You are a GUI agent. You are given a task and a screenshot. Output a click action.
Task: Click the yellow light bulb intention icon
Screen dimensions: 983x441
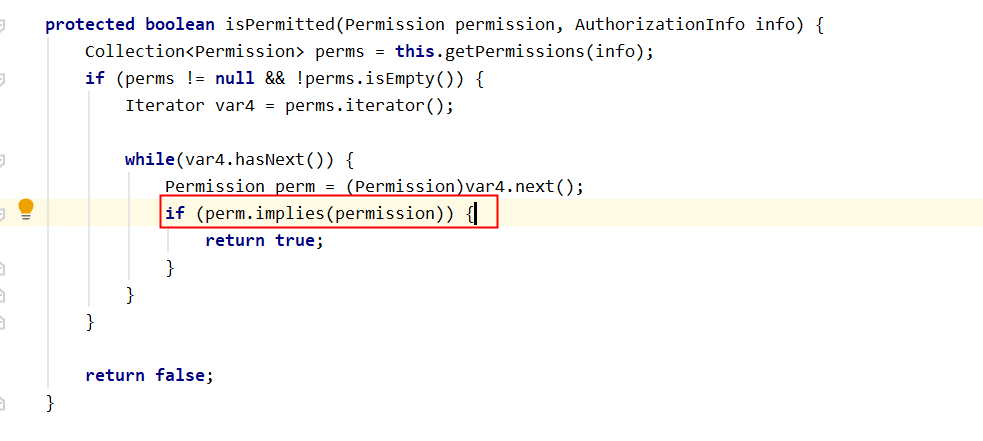[26, 208]
